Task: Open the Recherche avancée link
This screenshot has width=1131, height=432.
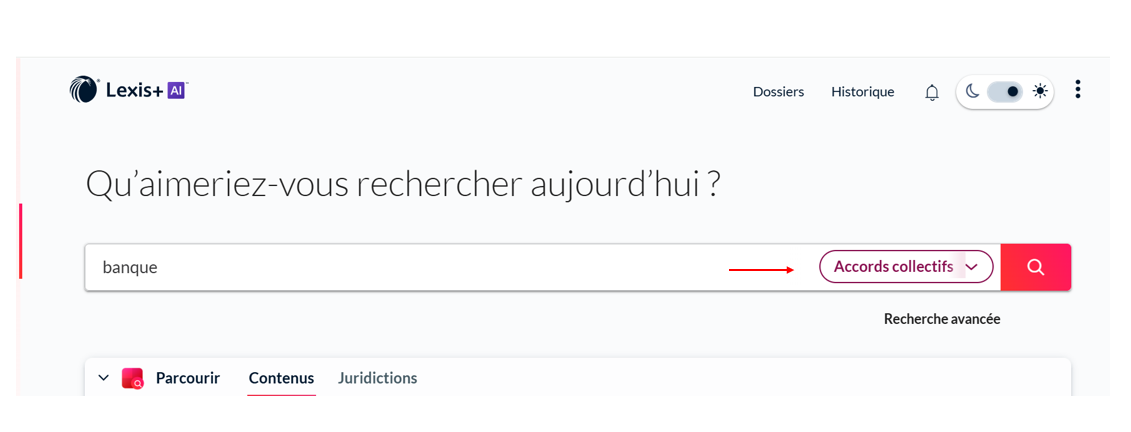Action: click(x=941, y=319)
